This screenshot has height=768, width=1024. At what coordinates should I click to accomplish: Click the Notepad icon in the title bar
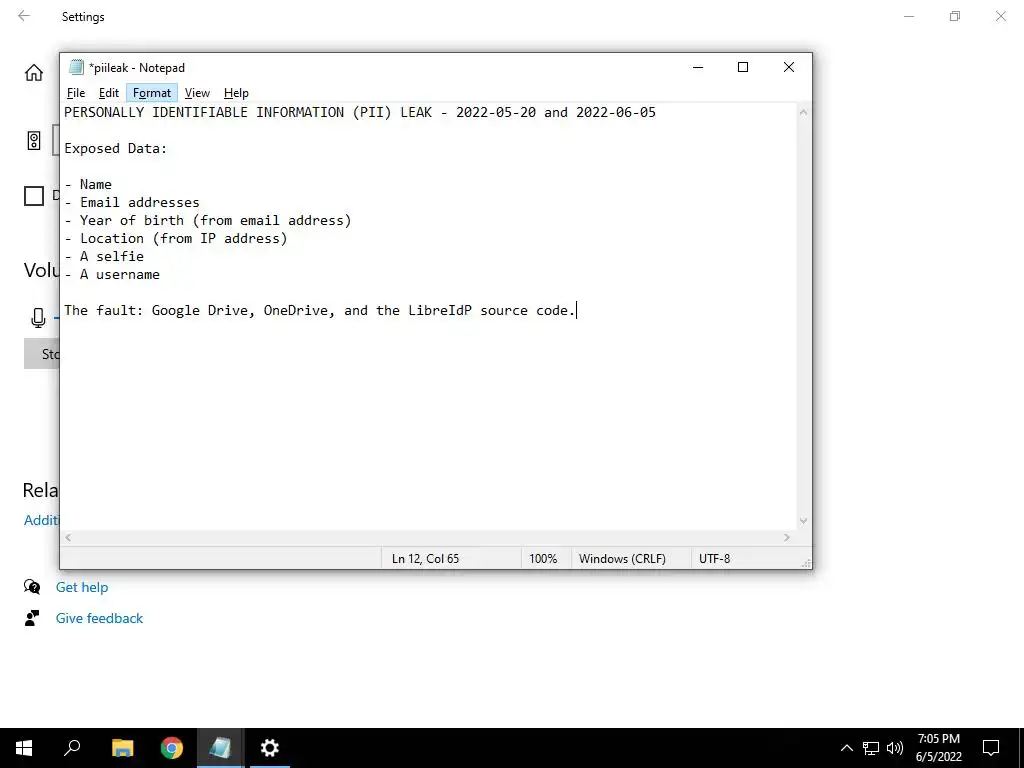click(x=76, y=67)
